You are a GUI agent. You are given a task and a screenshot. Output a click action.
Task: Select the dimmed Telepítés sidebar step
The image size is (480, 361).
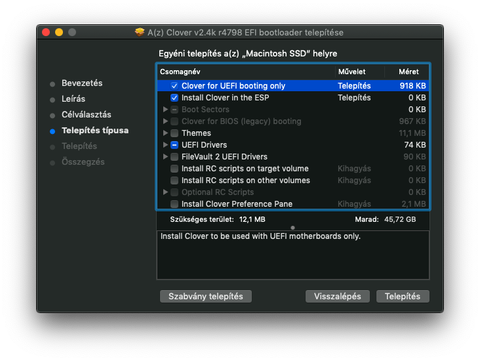[x=79, y=146]
